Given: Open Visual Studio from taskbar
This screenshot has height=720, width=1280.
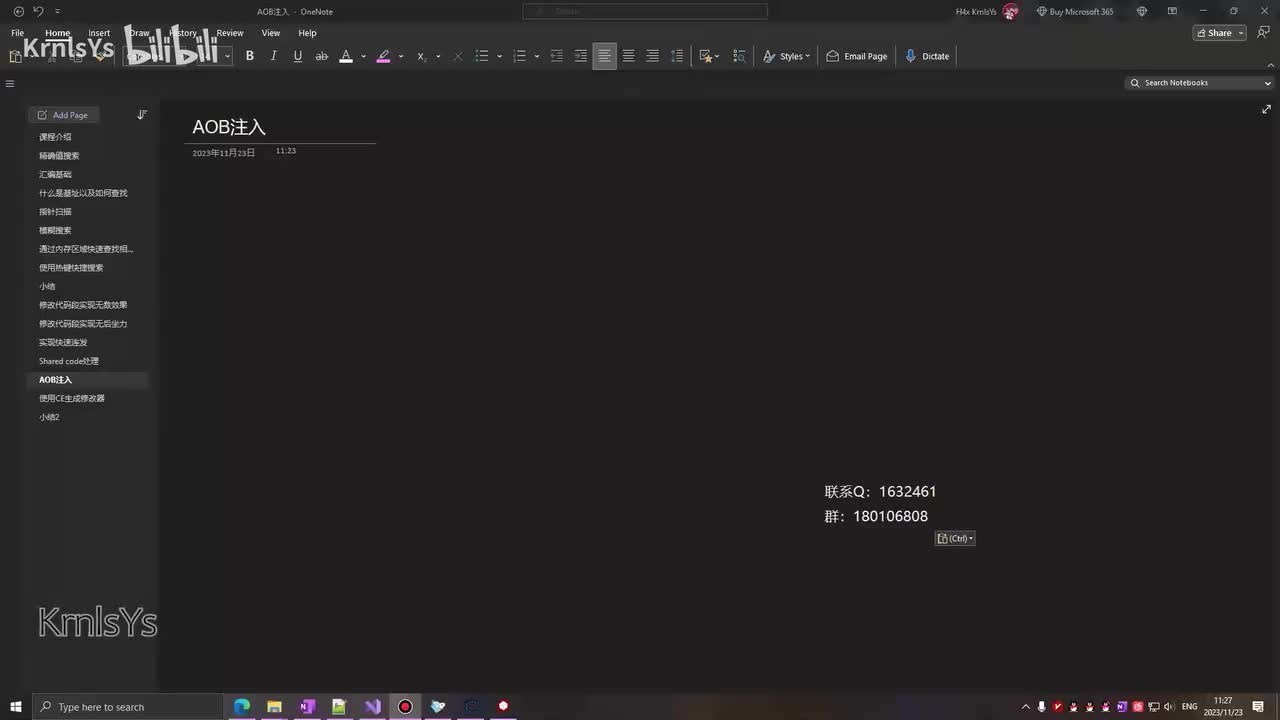Looking at the screenshot, I should coord(372,707).
